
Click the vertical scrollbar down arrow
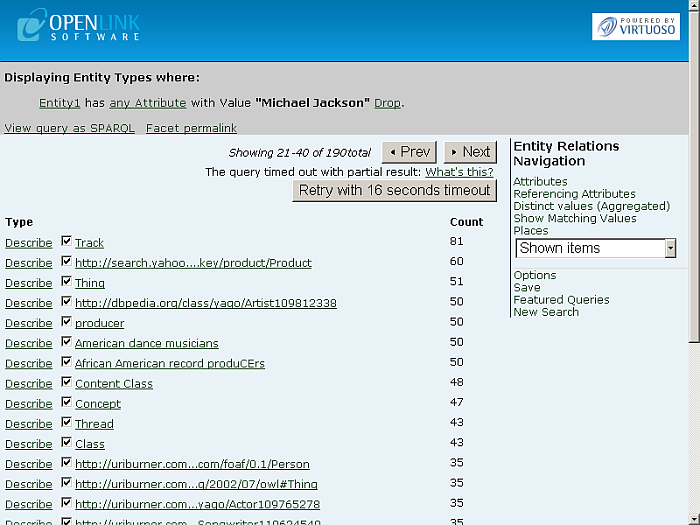coord(694,517)
